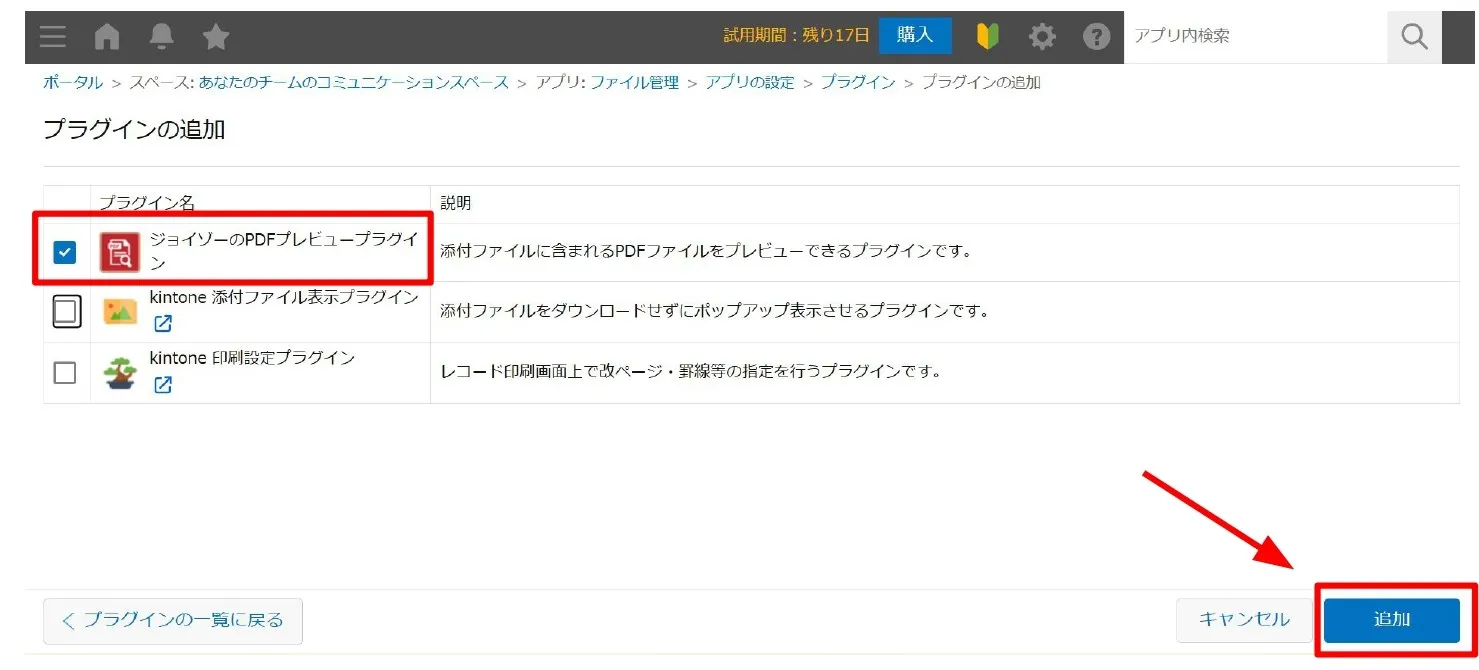Click the attachment display plugin image icon
This screenshot has height=670, width=1479.
coord(120,312)
